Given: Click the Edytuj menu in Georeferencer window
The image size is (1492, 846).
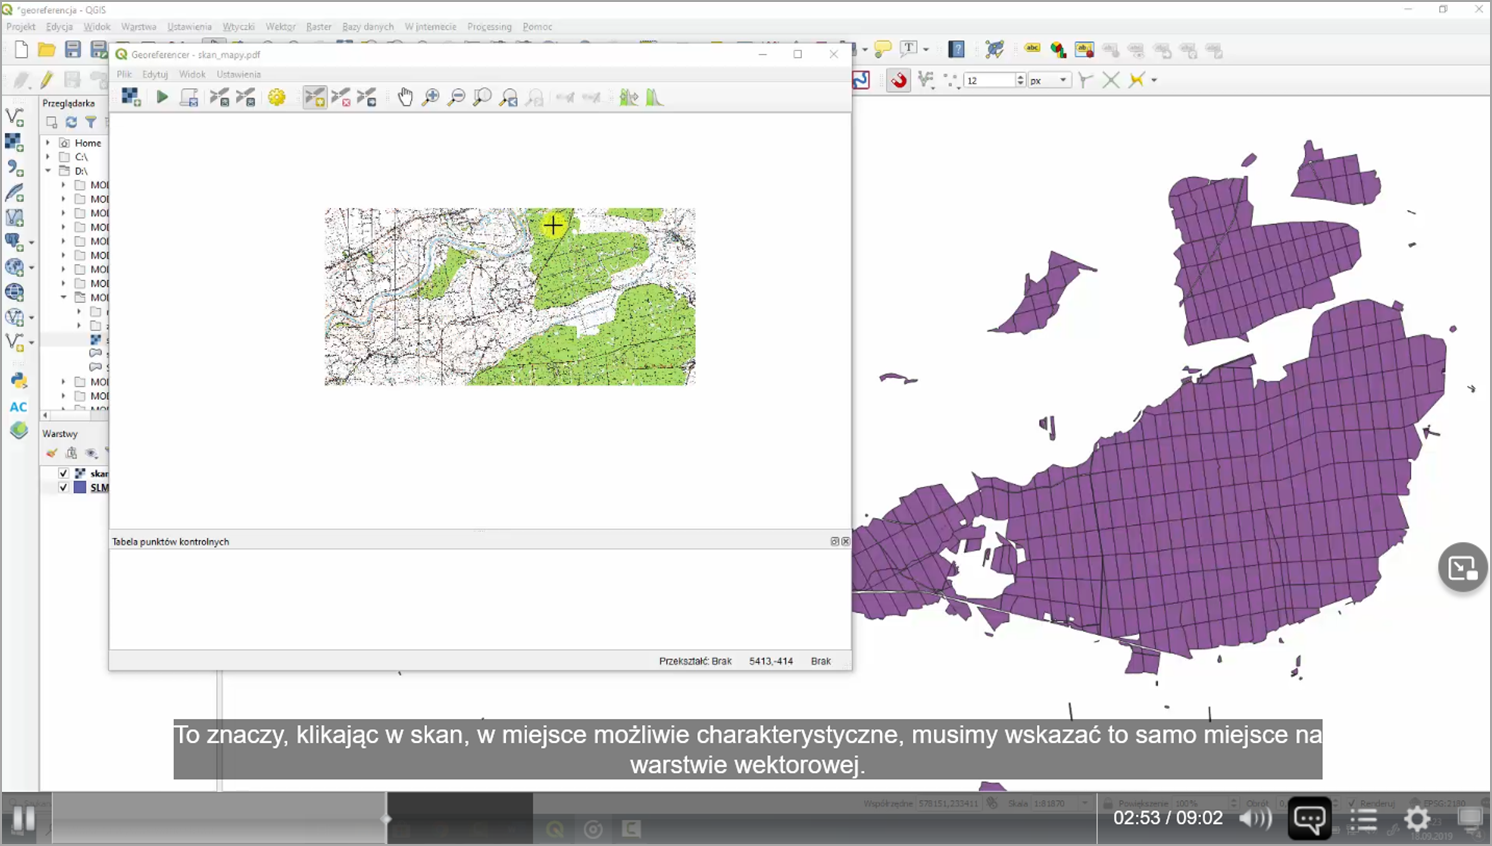Looking at the screenshot, I should 155,74.
